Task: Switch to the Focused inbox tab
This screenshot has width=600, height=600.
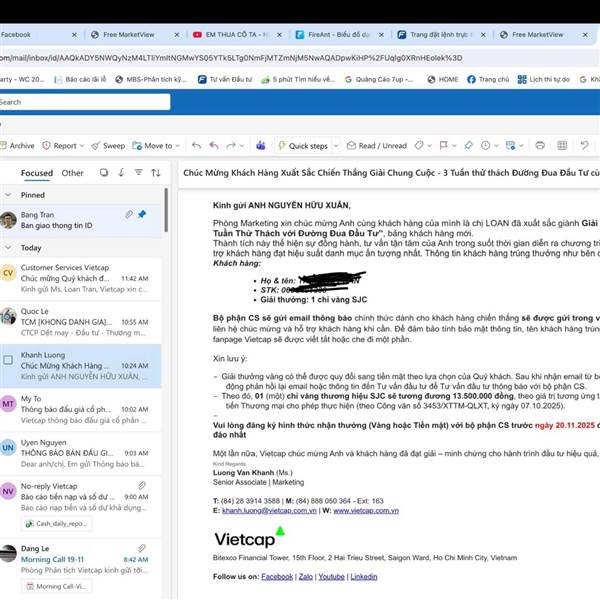Action: point(37,173)
